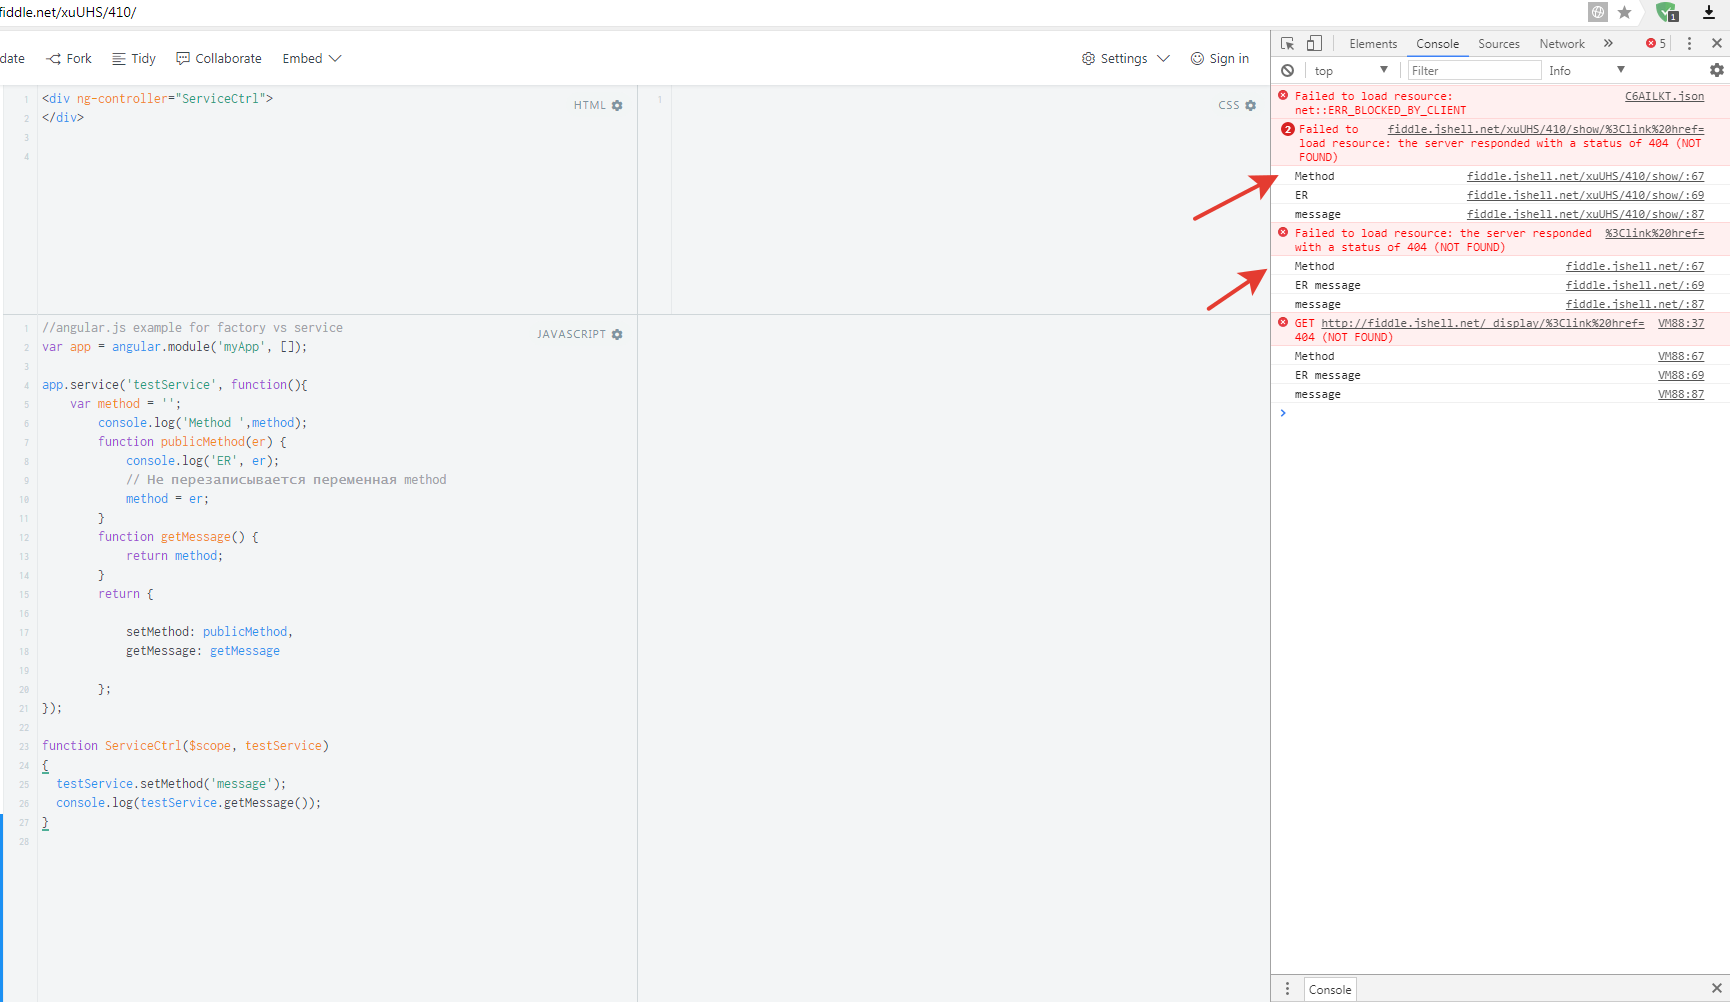Click Sign in on JSFiddle
Viewport: 1730px width, 1002px height.
tap(1220, 59)
